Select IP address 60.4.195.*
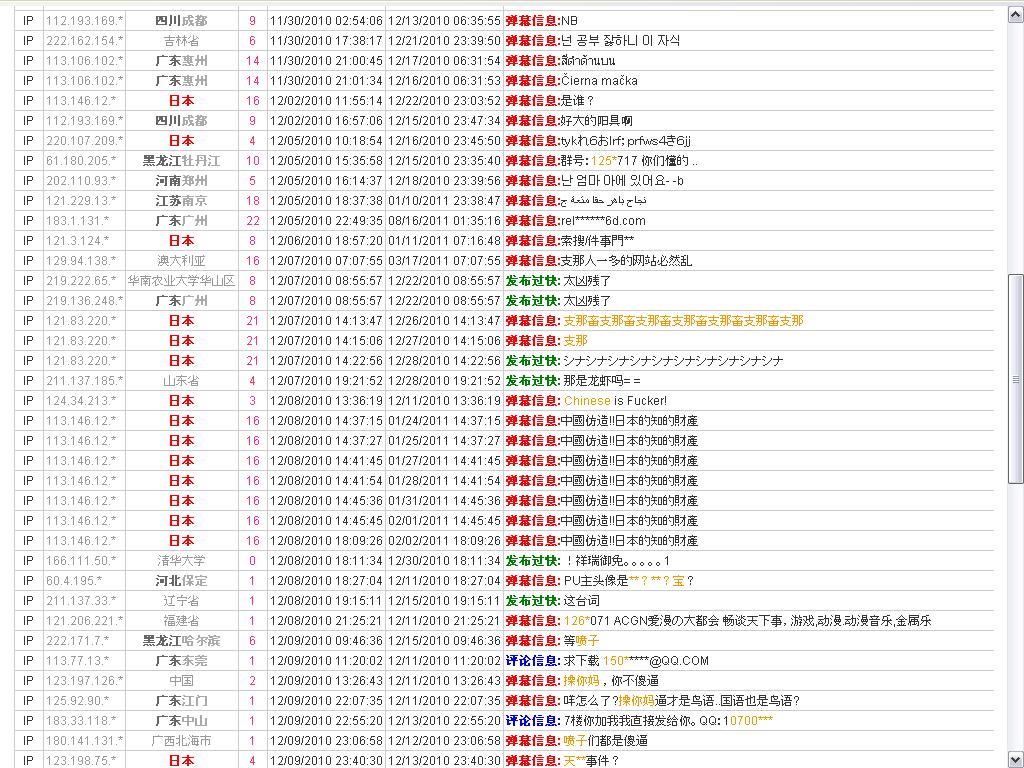Viewport: 1024px width, 768px height. pos(74,581)
